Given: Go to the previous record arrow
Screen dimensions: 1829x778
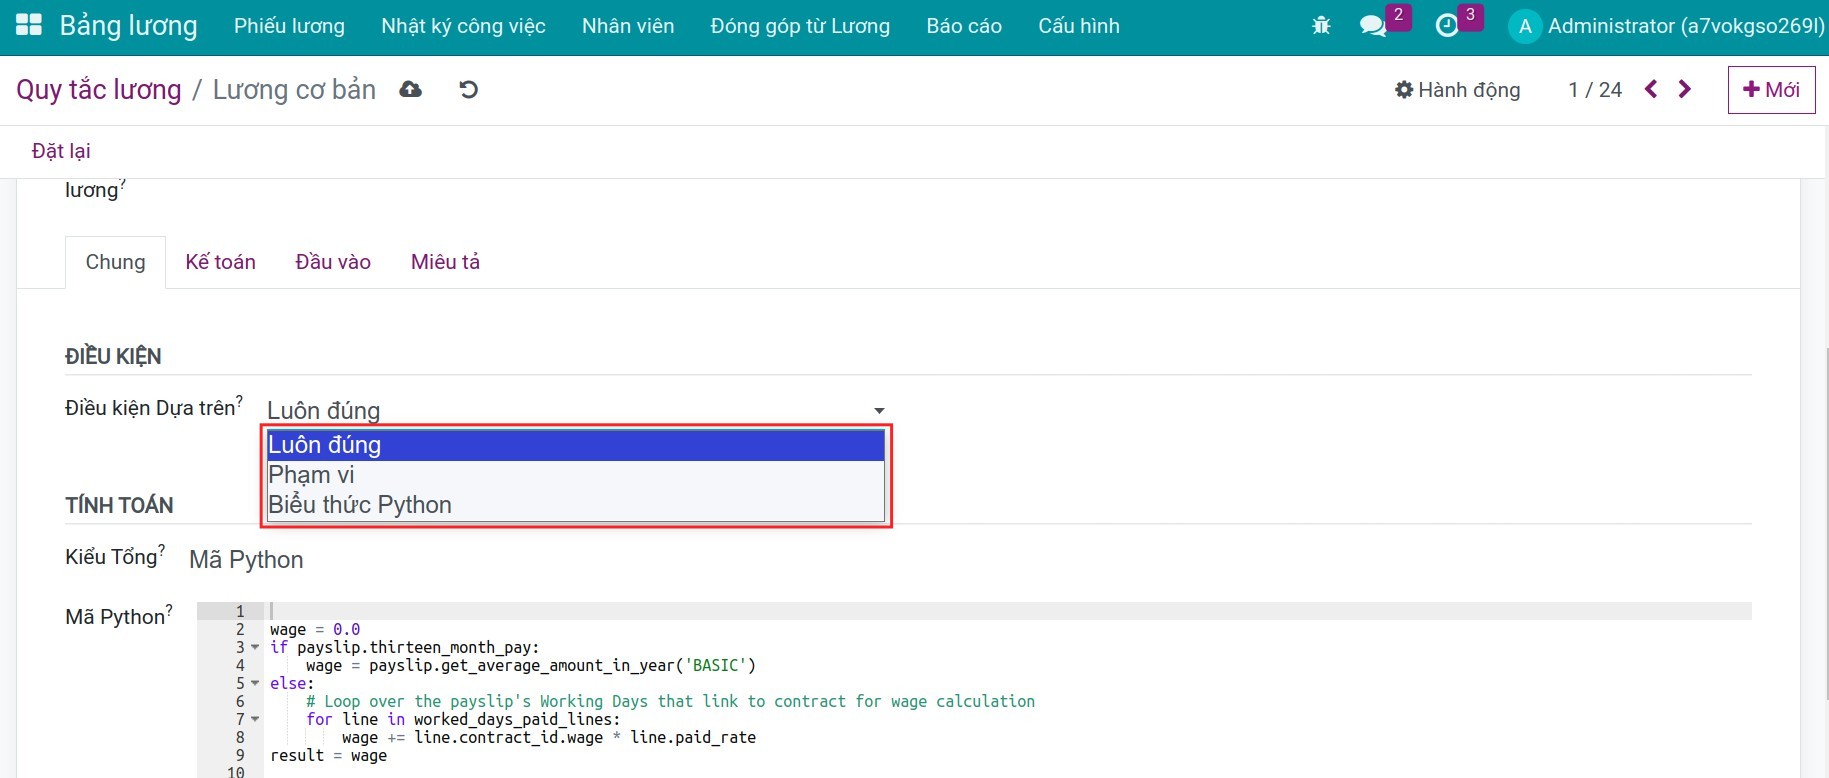Looking at the screenshot, I should tap(1651, 90).
